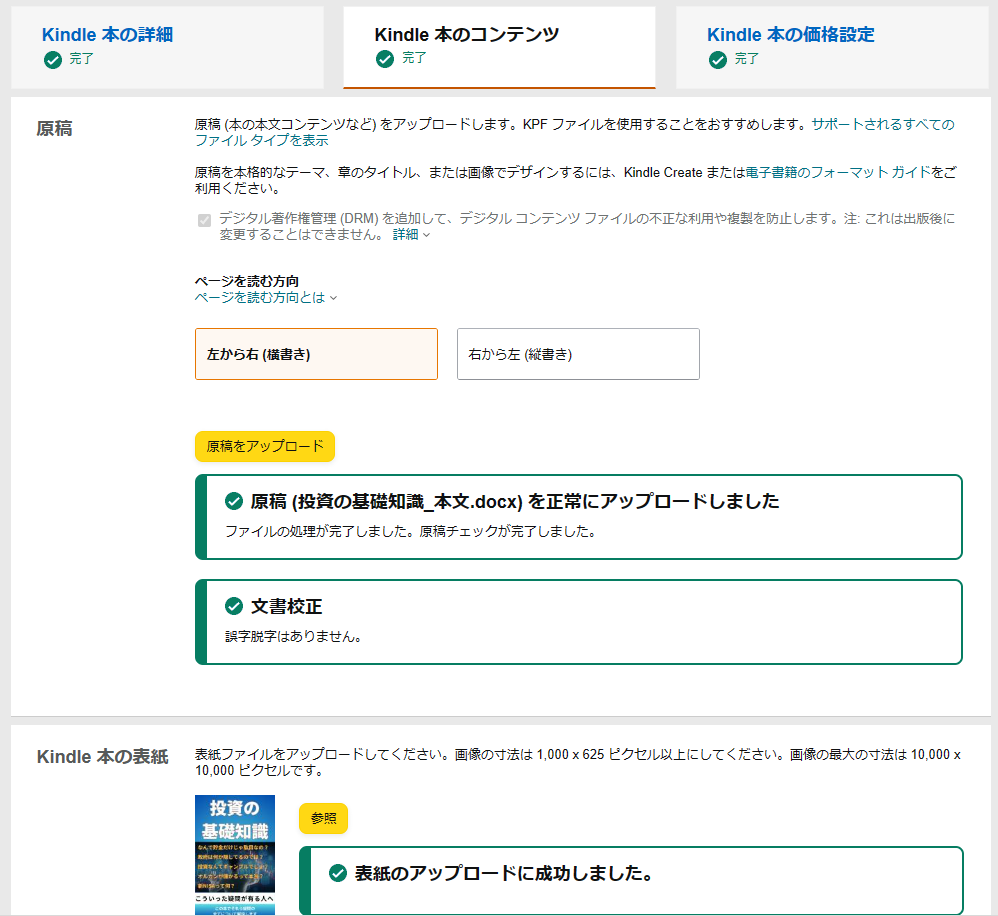
Task: Open the Kindle 本の詳細 tab
Action: pyautogui.click(x=107, y=35)
